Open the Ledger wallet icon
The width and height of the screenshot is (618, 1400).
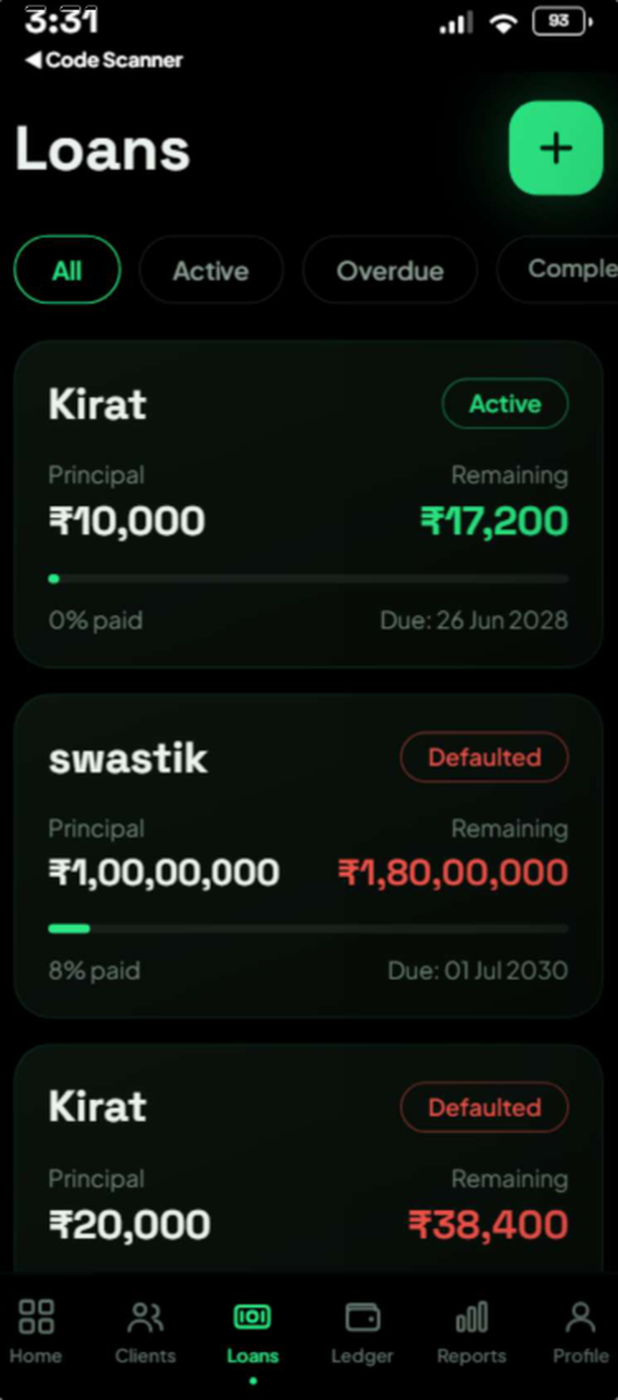click(362, 1317)
